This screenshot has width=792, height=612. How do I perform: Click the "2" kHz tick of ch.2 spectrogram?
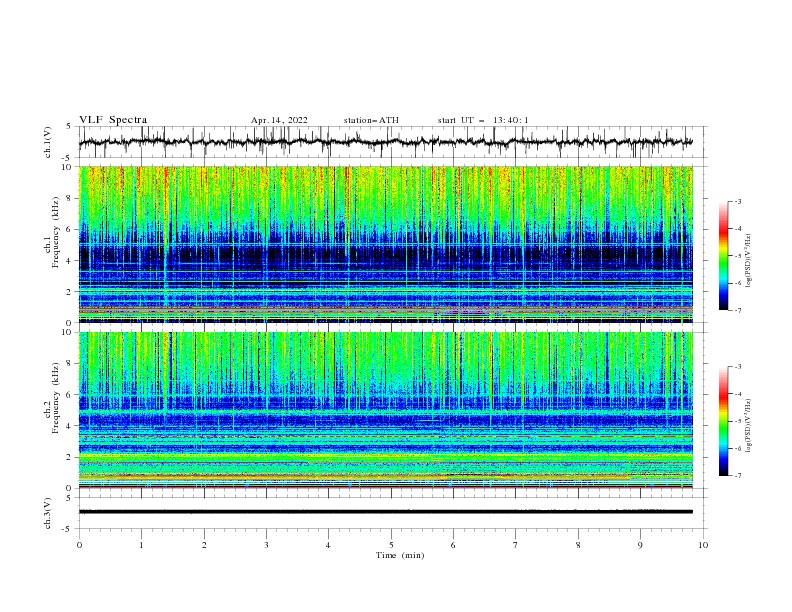(x=70, y=457)
